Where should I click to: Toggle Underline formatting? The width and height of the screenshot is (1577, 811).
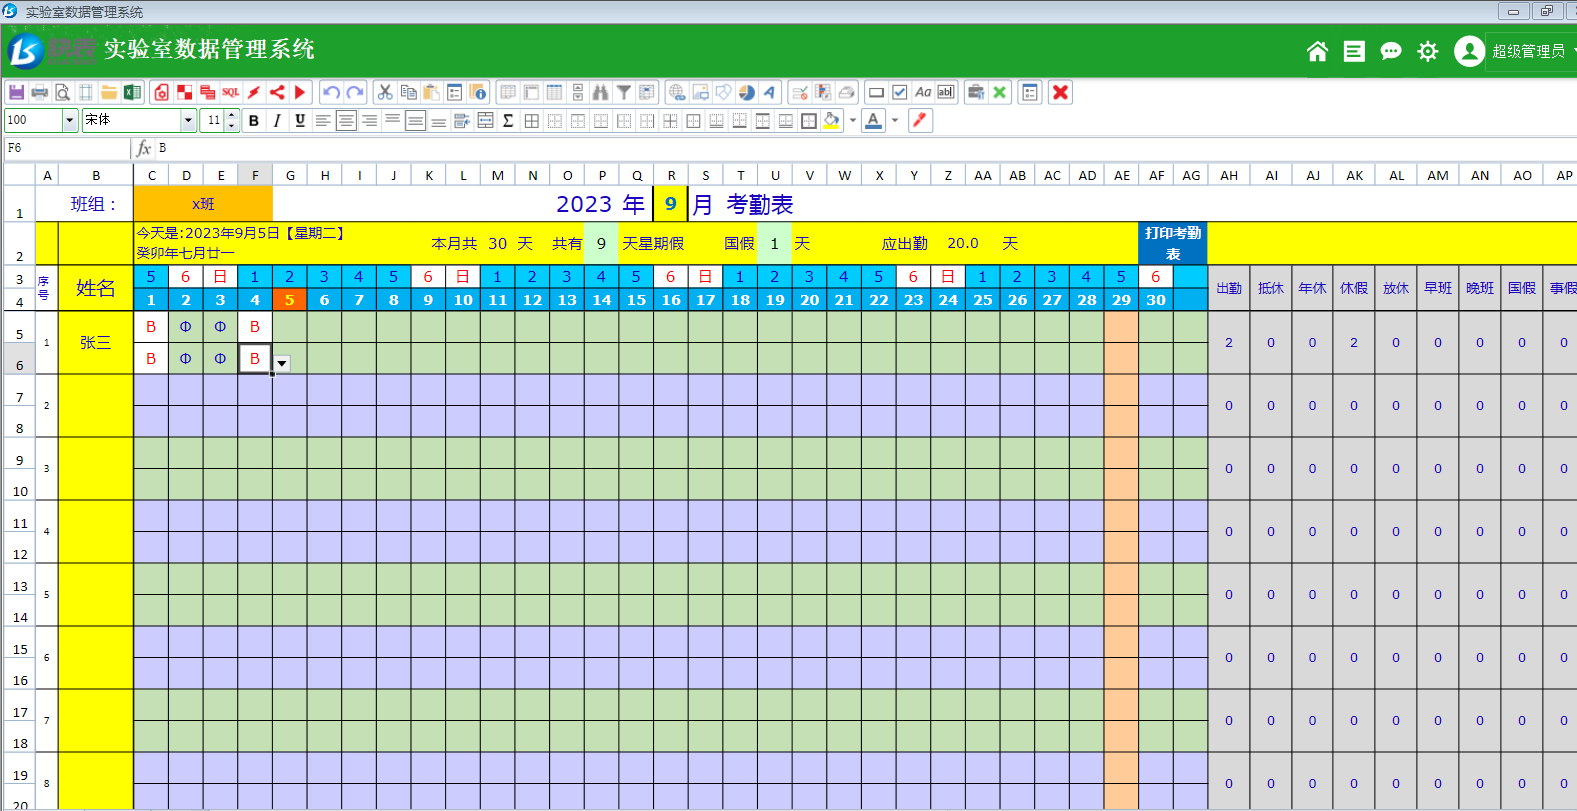tap(300, 121)
